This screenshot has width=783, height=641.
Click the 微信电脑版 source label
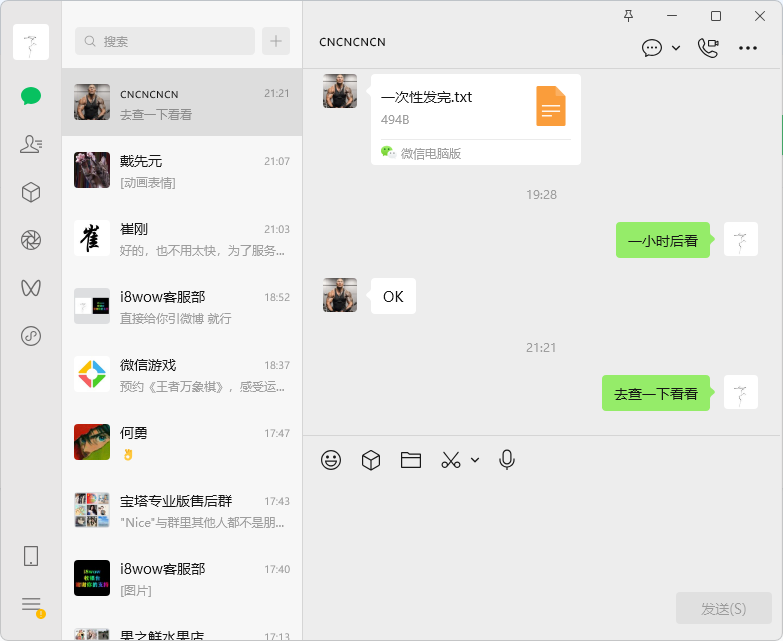pos(430,153)
